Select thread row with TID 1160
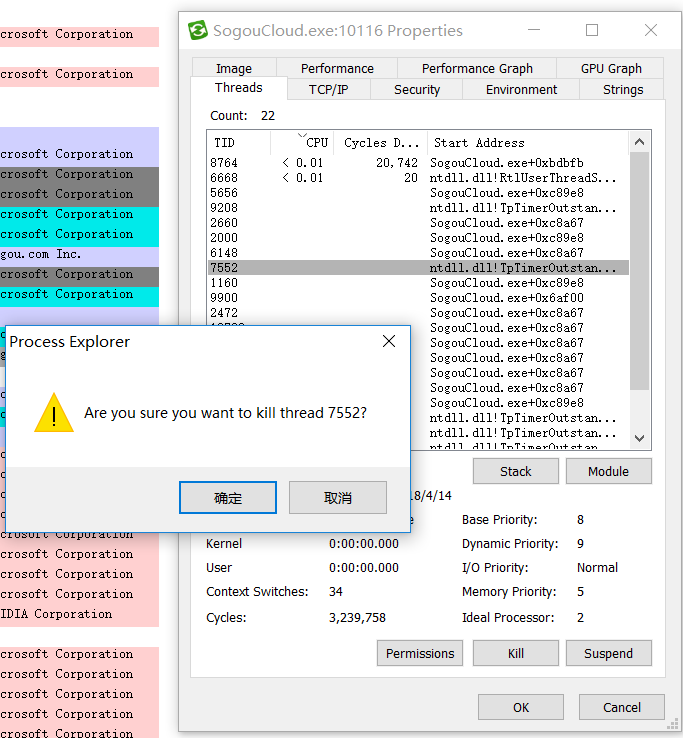The width and height of the screenshot is (683, 738). tap(418, 283)
